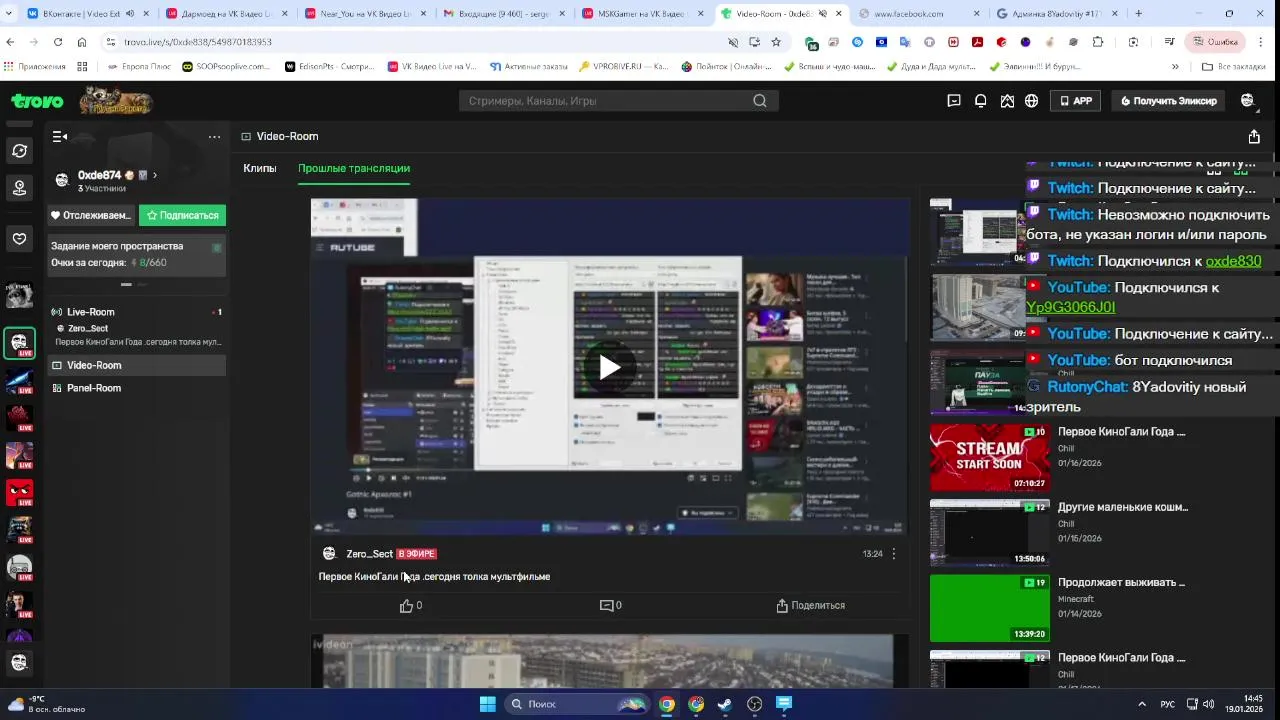
Task: Open Chrome media control icon
Action: pyautogui.click(x=1169, y=42)
